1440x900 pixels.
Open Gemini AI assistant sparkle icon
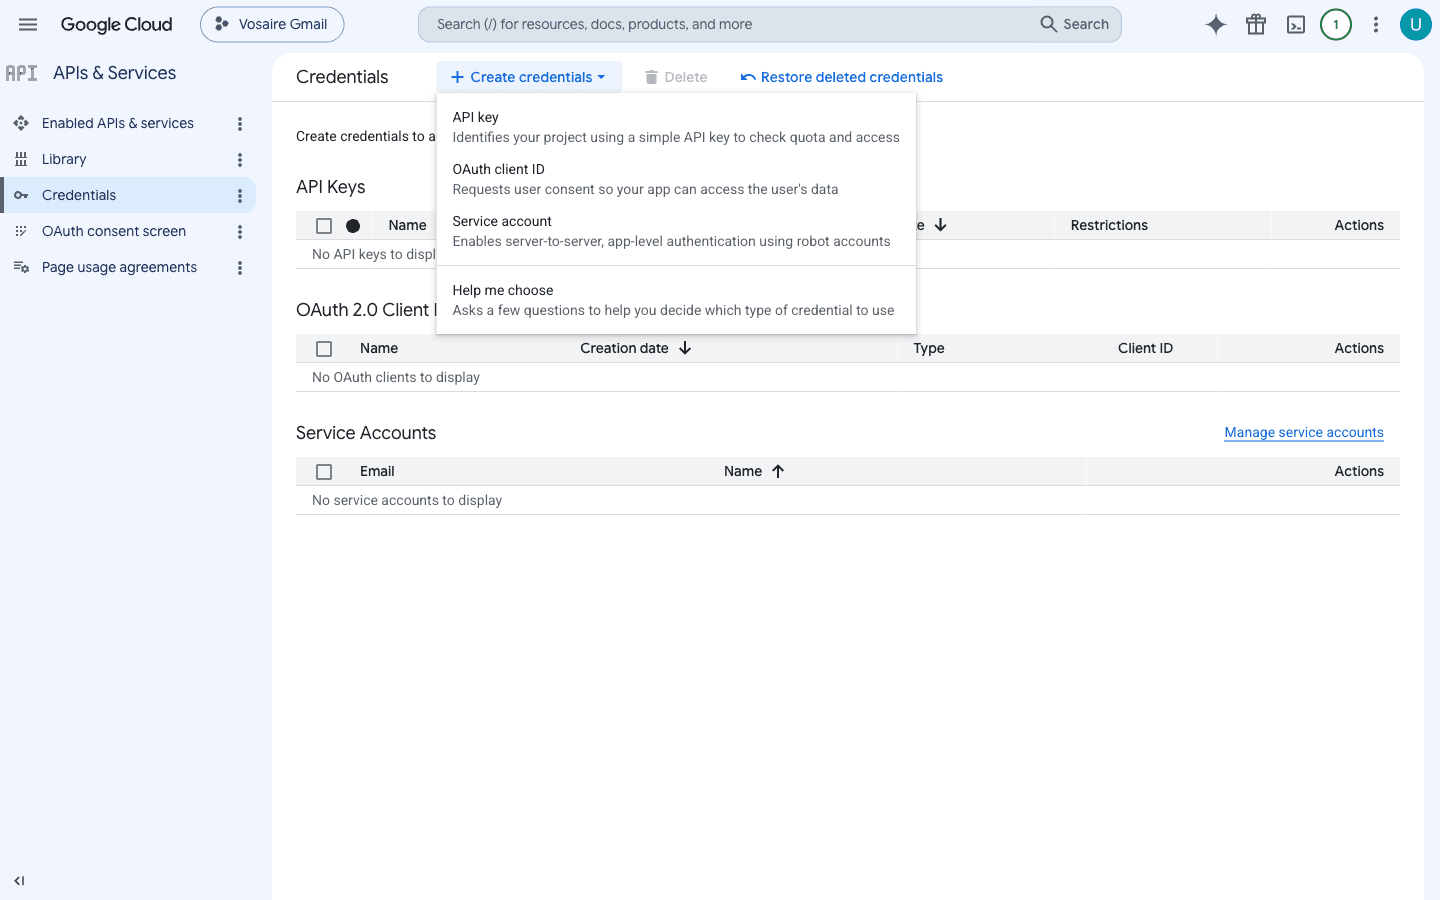point(1216,25)
